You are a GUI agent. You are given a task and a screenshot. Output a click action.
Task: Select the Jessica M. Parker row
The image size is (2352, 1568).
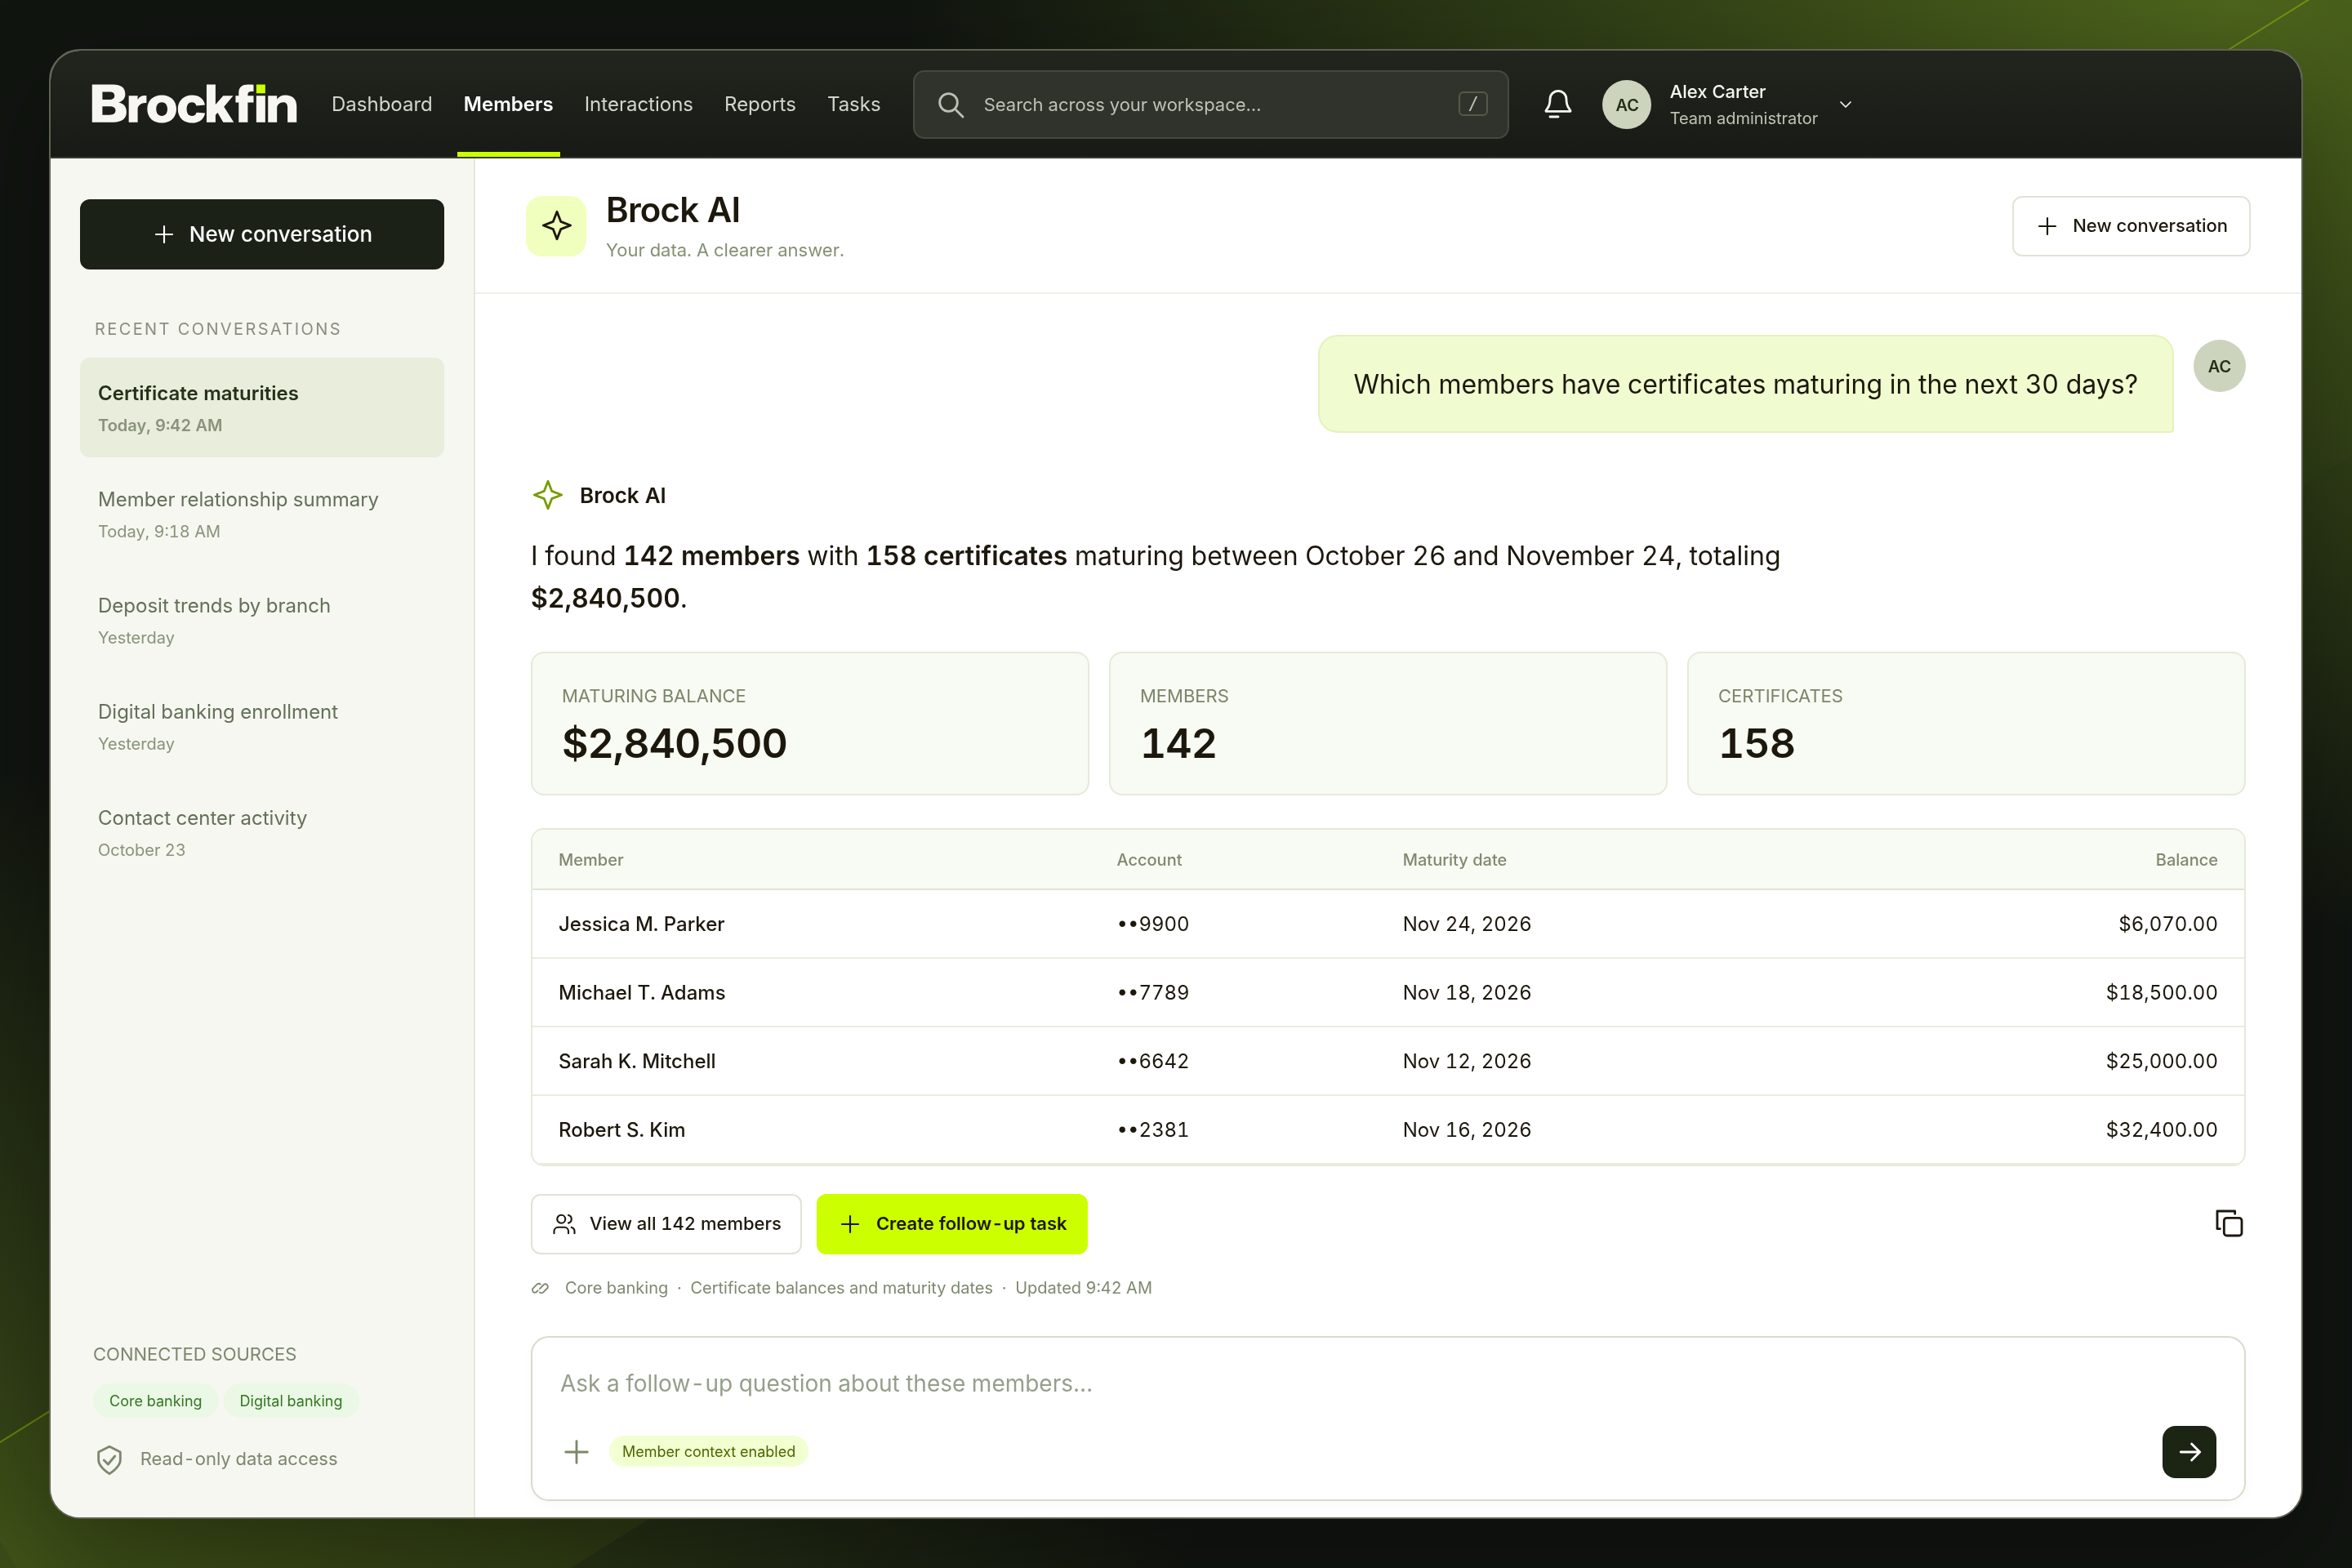(1388, 924)
